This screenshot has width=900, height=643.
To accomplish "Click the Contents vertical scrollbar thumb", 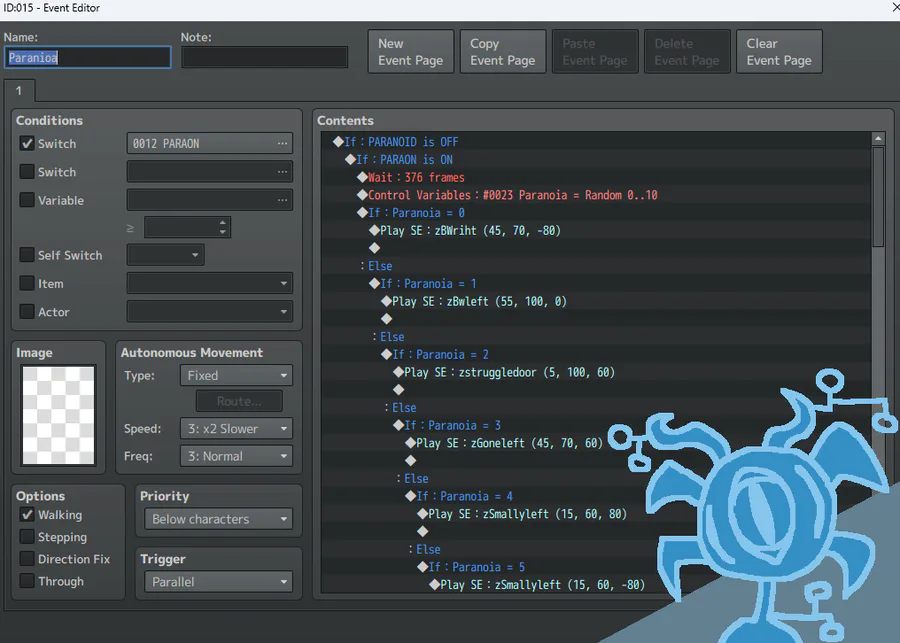I will (x=878, y=197).
